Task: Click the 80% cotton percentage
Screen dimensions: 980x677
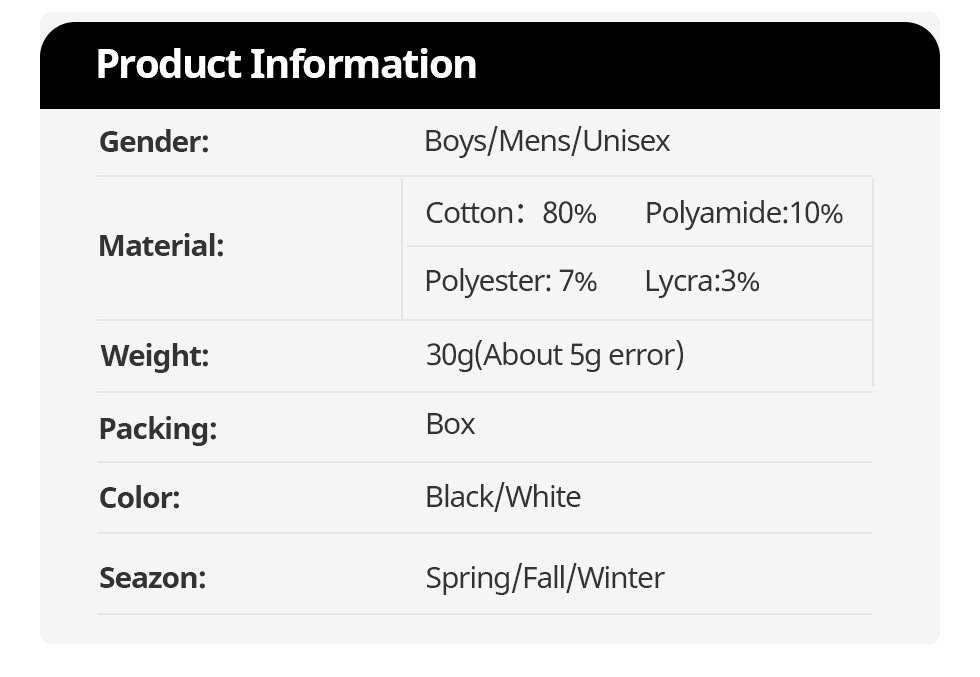Action: 569,213
